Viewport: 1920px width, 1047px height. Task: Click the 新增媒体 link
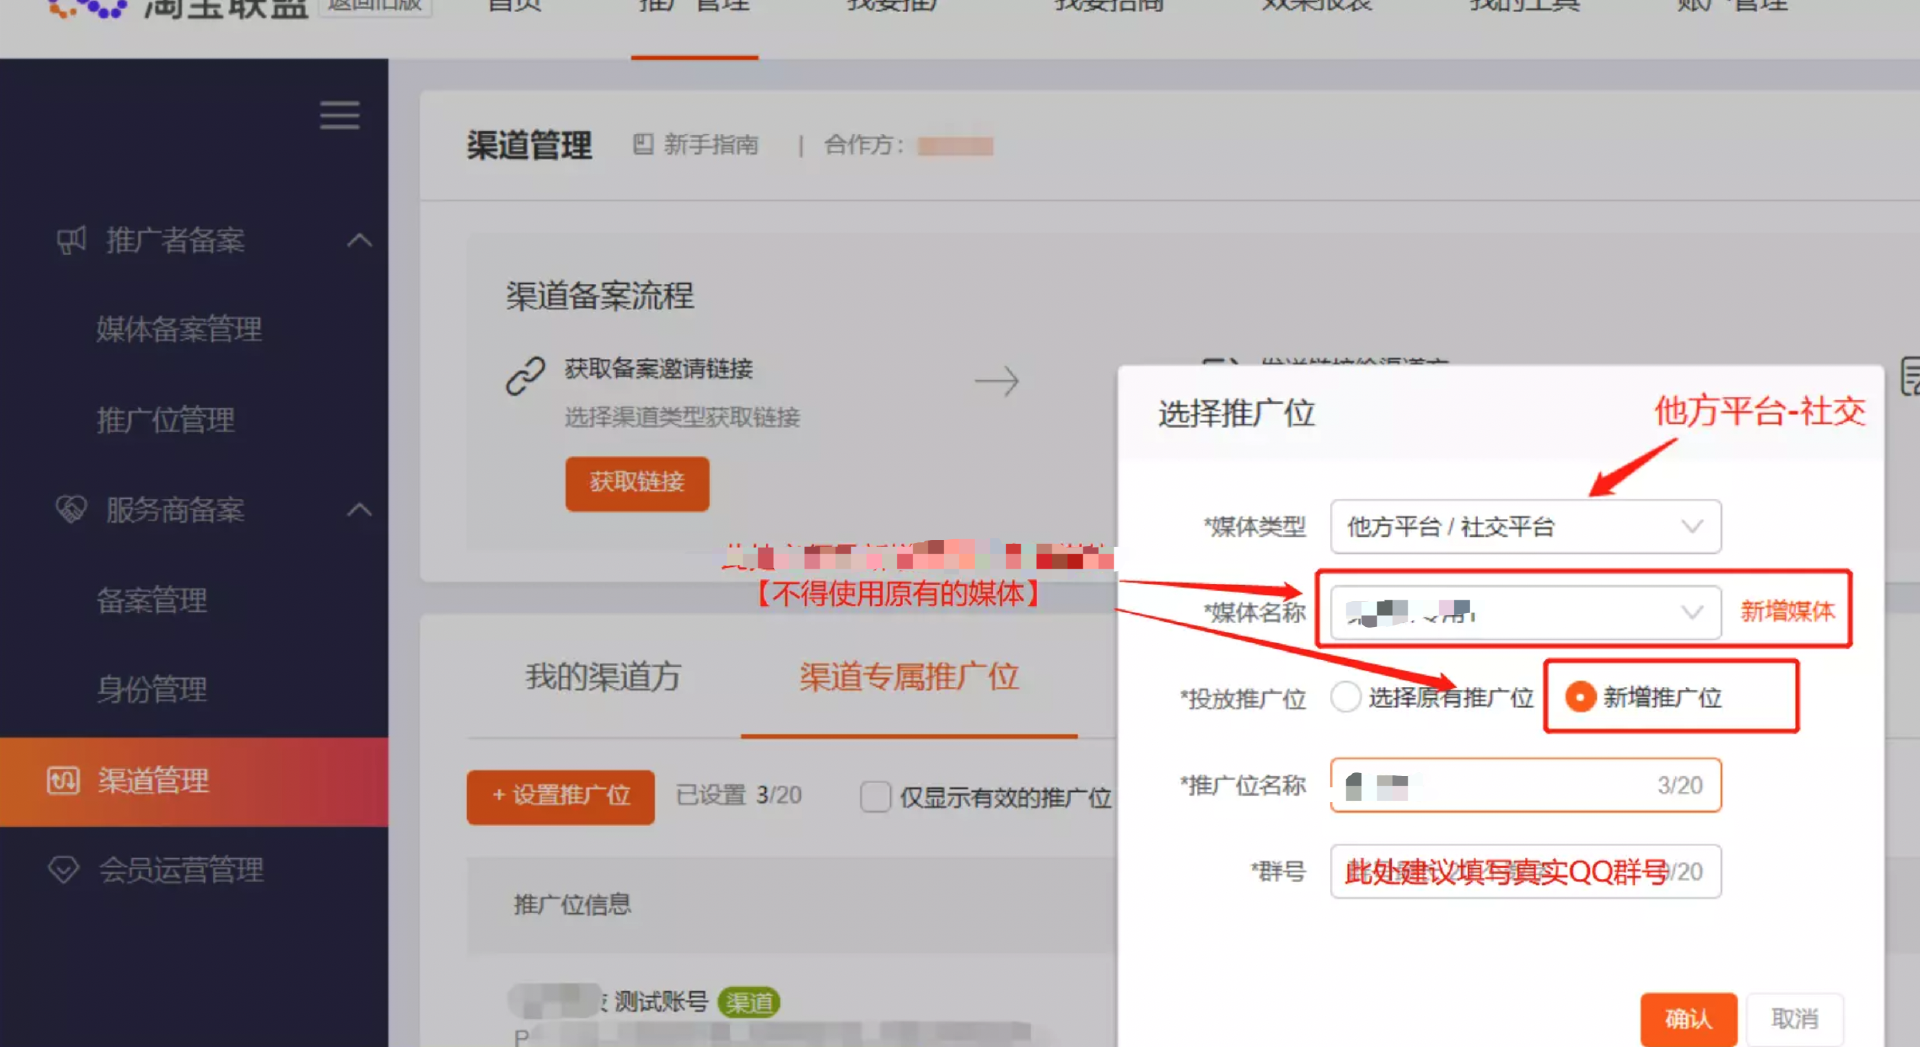pos(1787,611)
